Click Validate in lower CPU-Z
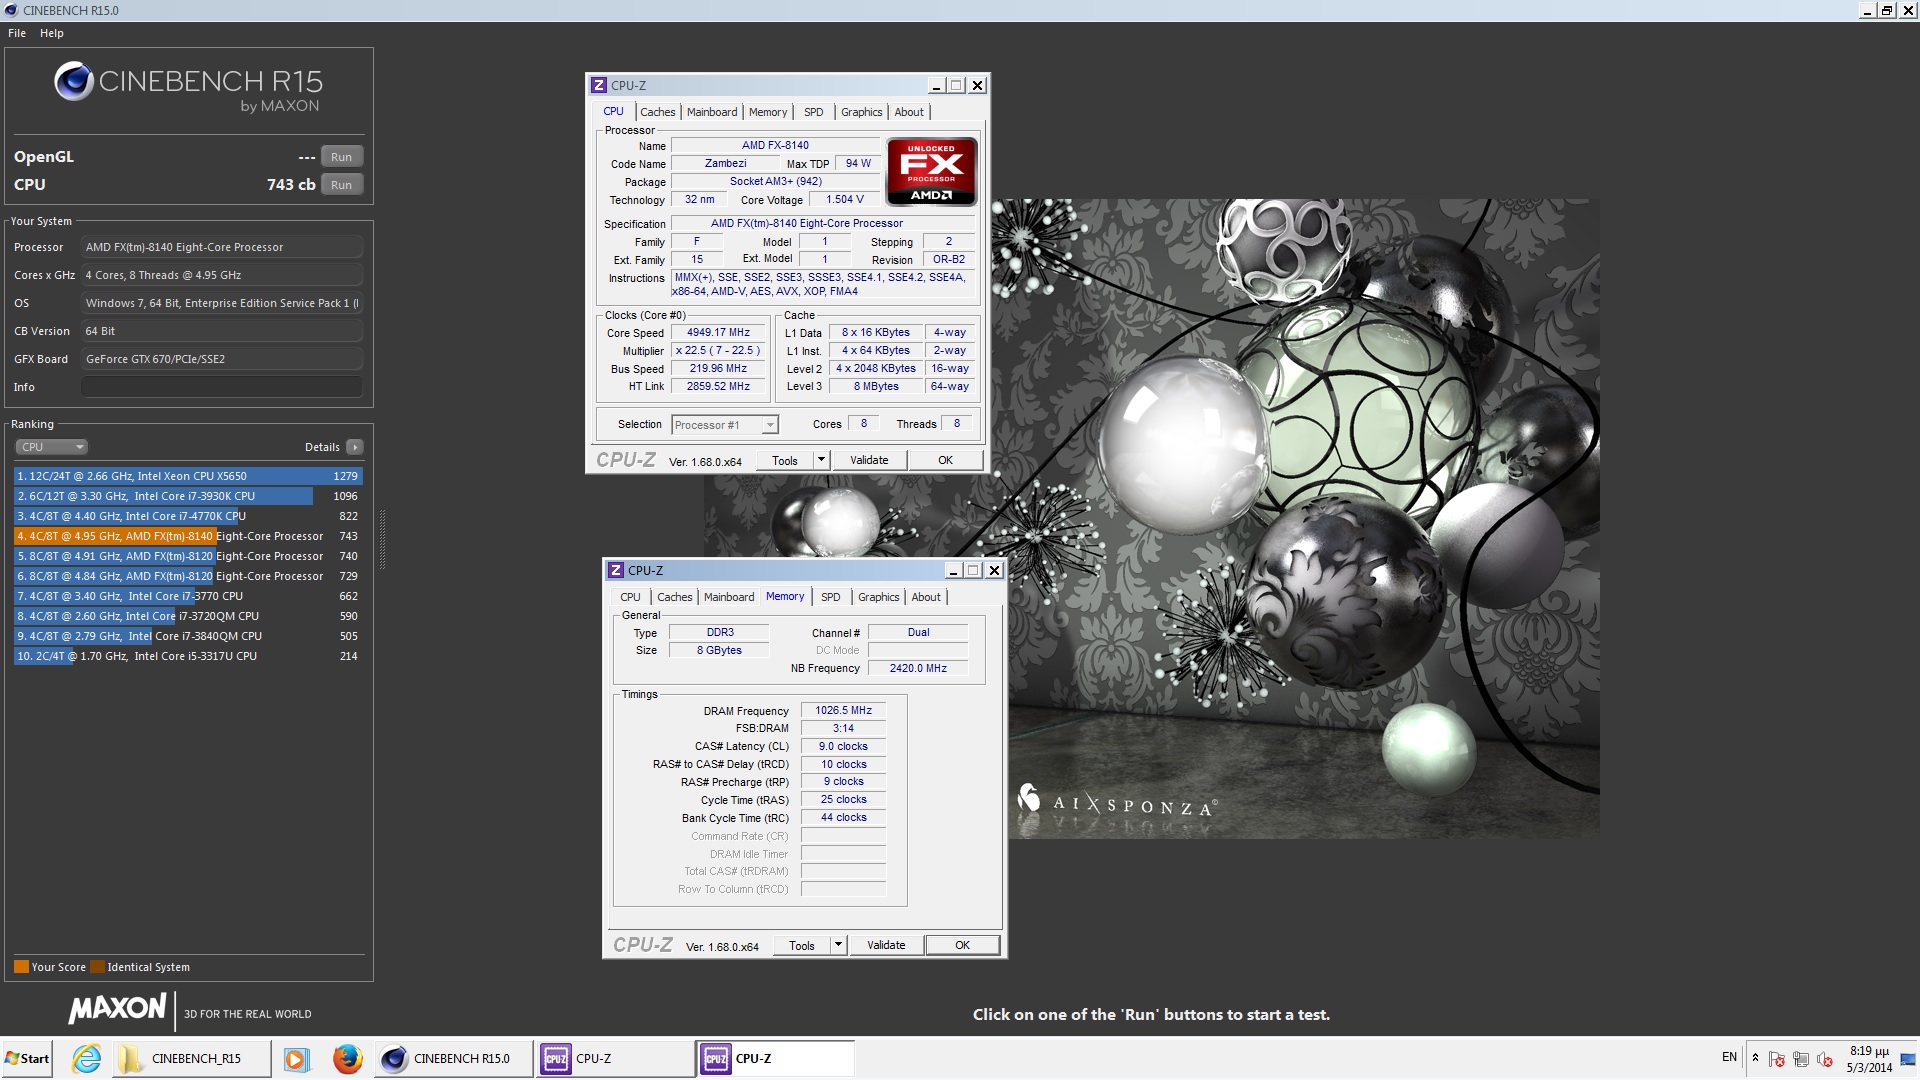The image size is (1920, 1080). (x=886, y=945)
